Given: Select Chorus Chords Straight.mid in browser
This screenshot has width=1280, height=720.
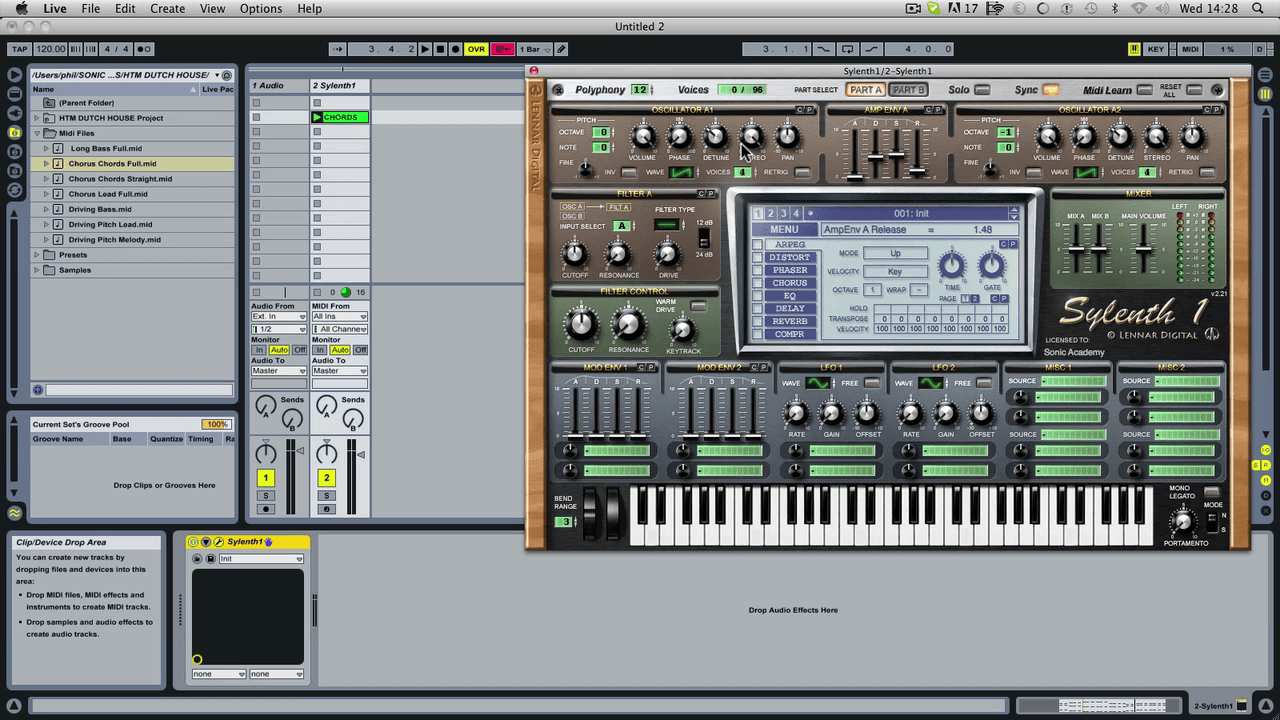Looking at the screenshot, I should click(x=120, y=179).
